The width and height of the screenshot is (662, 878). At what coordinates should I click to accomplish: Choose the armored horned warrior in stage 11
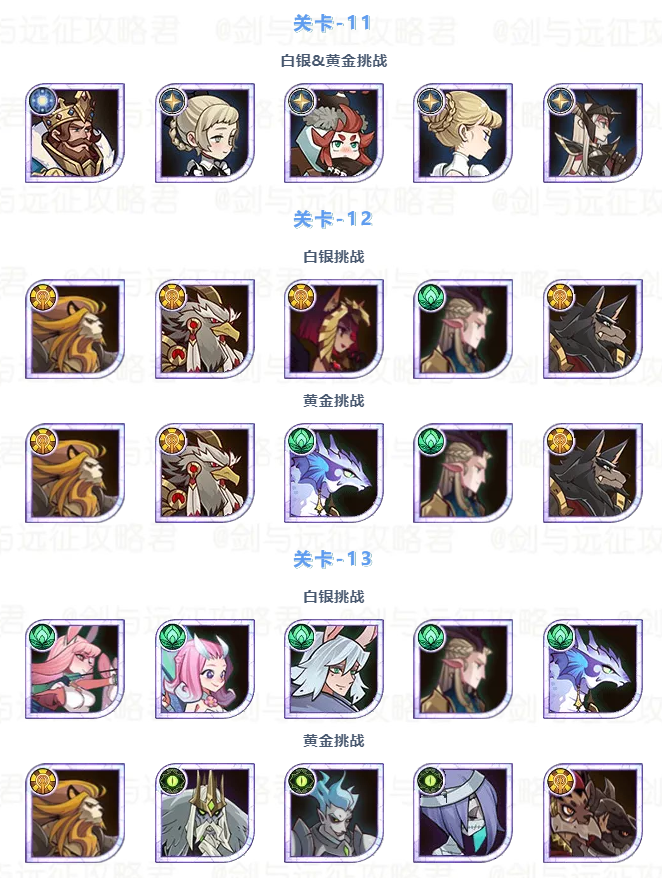click(593, 133)
